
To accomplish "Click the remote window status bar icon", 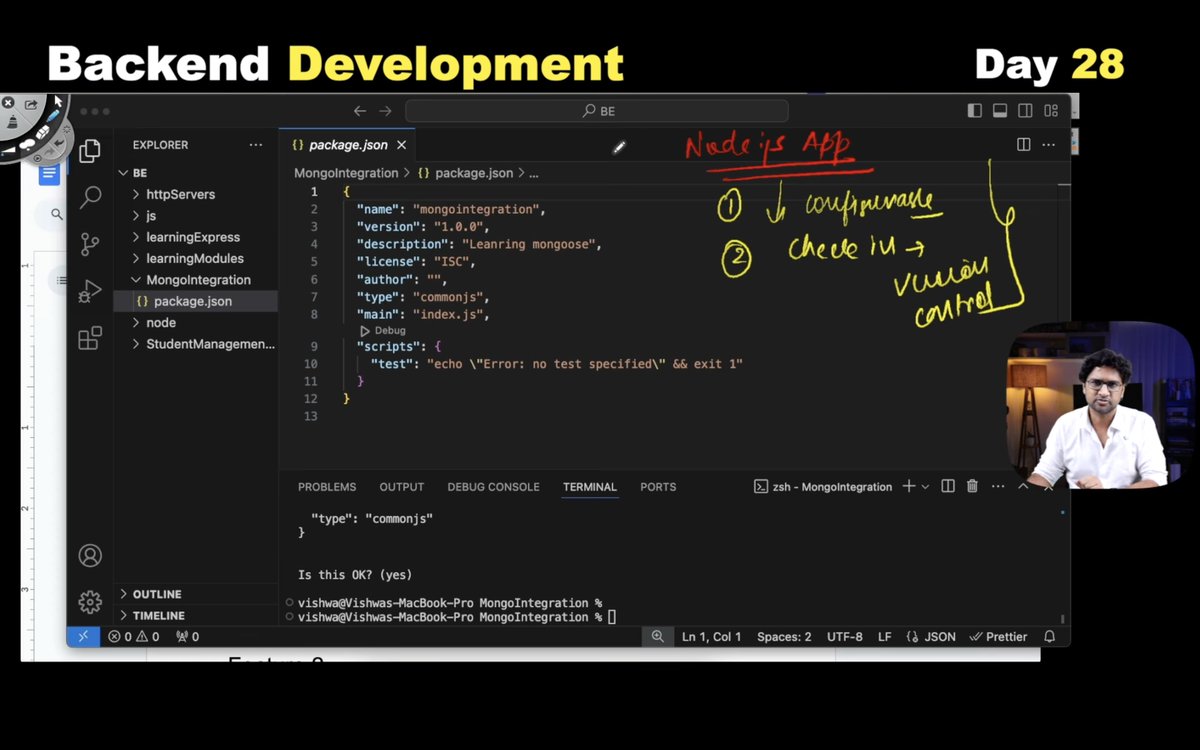I will click(83, 636).
